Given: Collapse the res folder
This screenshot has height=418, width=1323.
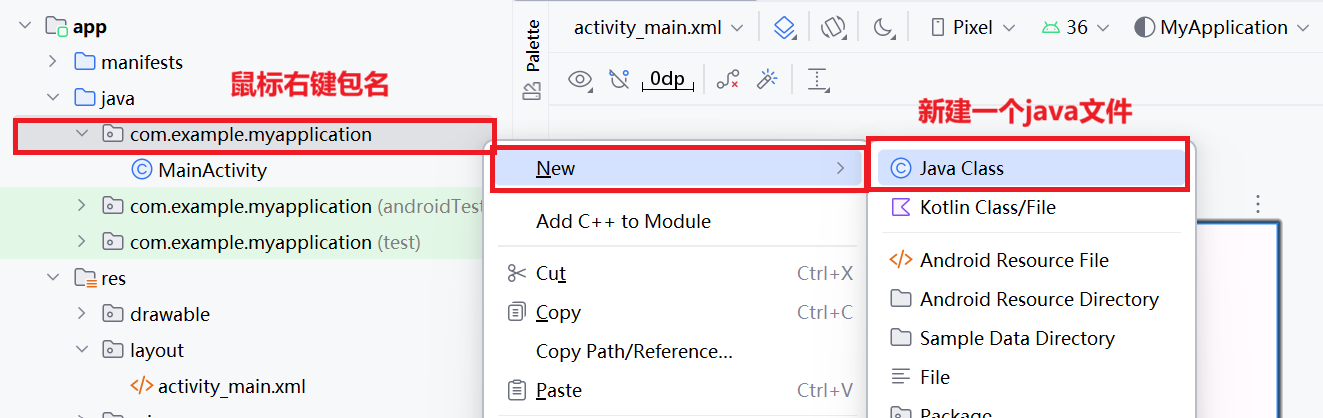Looking at the screenshot, I should coord(53,278).
